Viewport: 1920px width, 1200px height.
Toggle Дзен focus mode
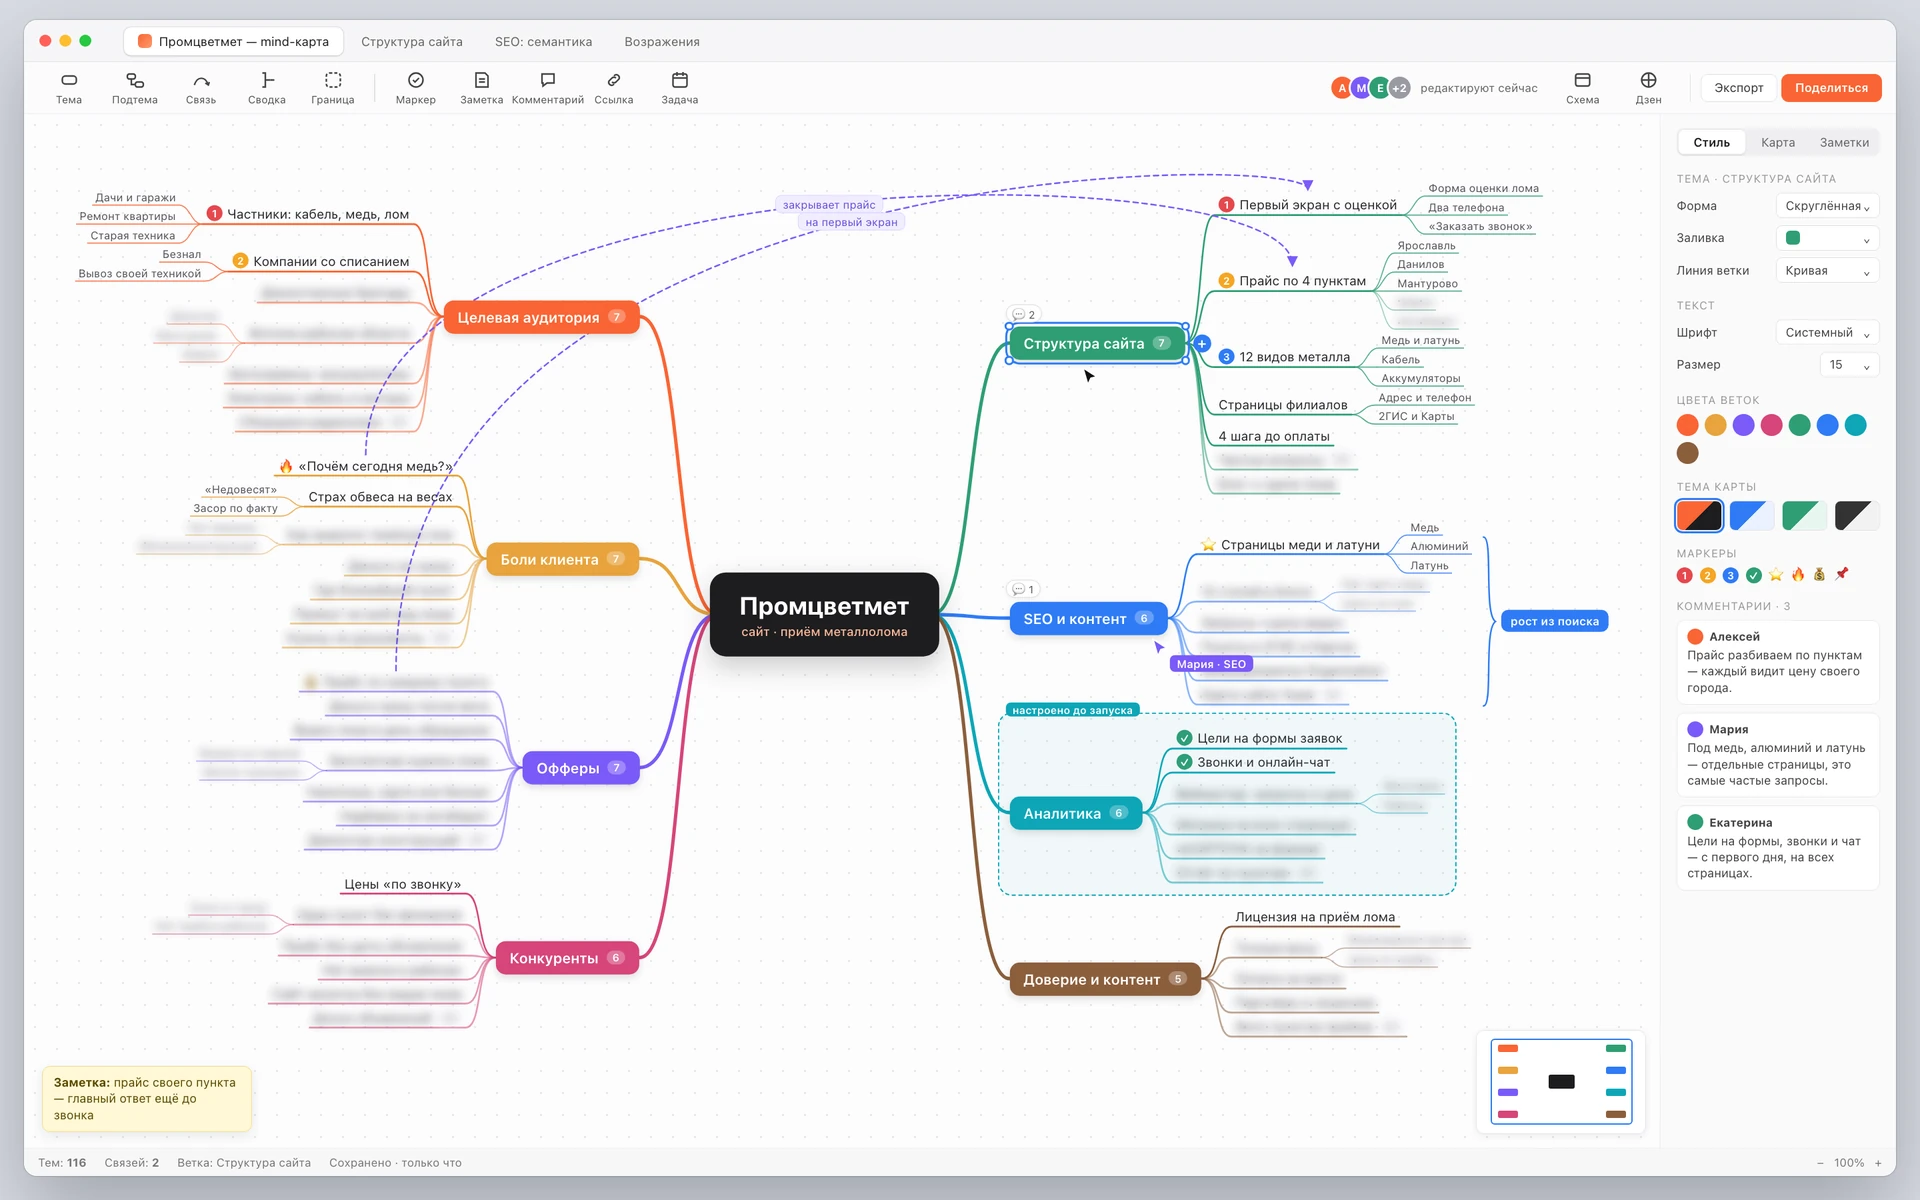click(1649, 88)
